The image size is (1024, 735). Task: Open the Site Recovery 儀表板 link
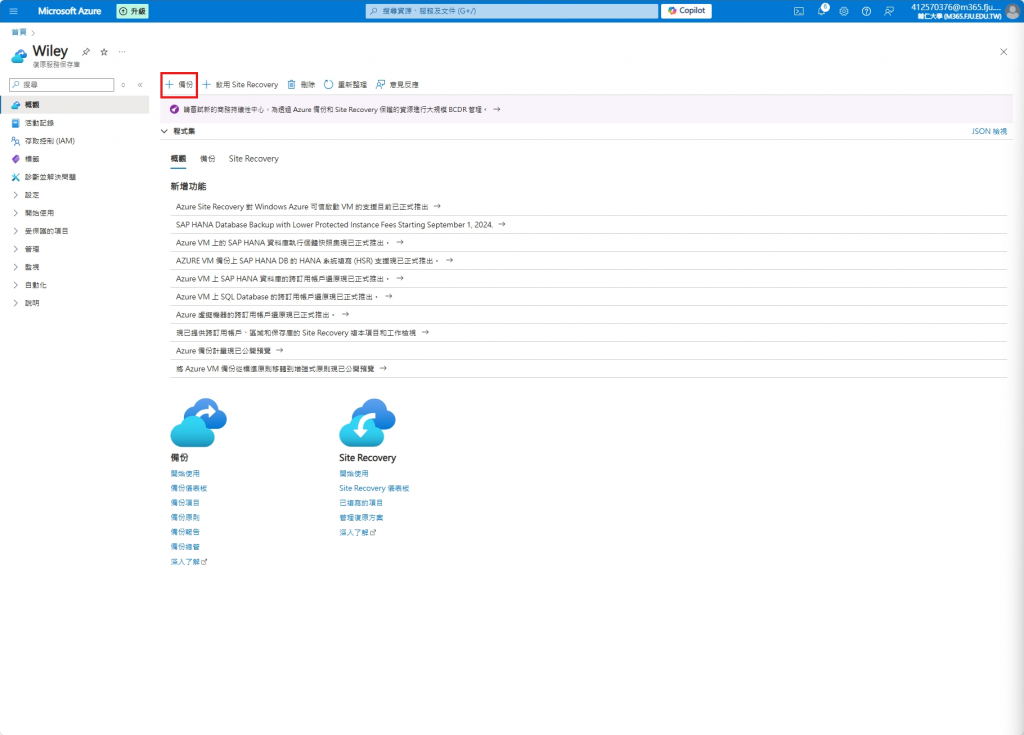(374, 488)
